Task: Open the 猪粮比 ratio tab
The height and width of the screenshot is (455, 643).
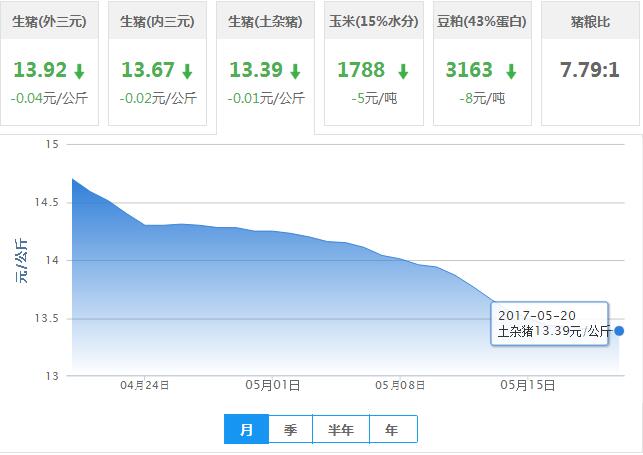Action: click(x=589, y=20)
